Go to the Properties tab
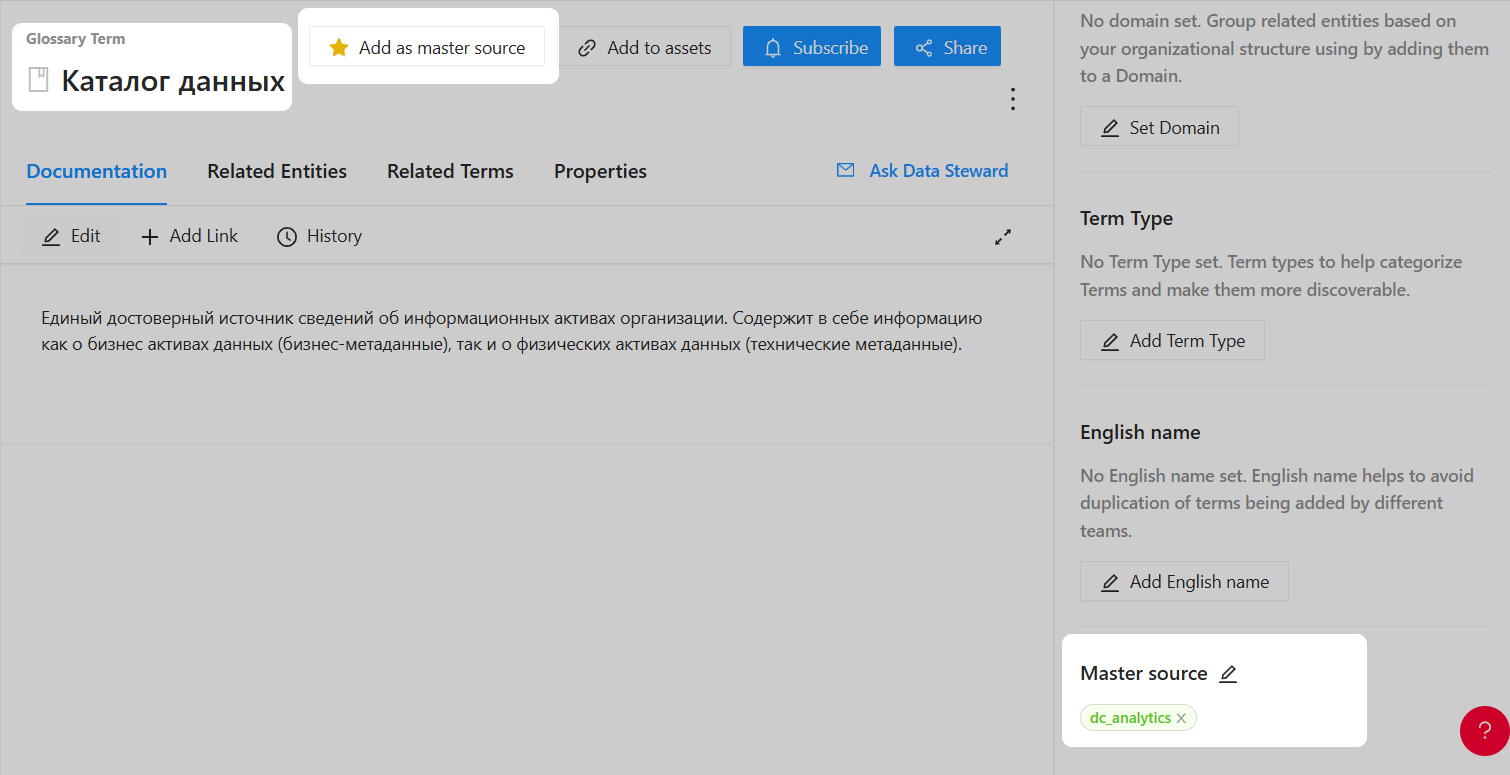The width and height of the screenshot is (1510, 775). click(x=600, y=171)
